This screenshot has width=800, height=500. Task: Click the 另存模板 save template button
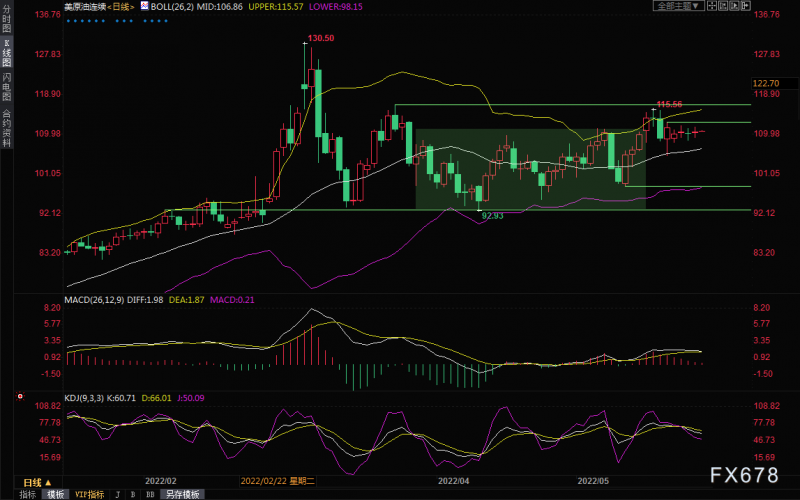tap(183, 494)
